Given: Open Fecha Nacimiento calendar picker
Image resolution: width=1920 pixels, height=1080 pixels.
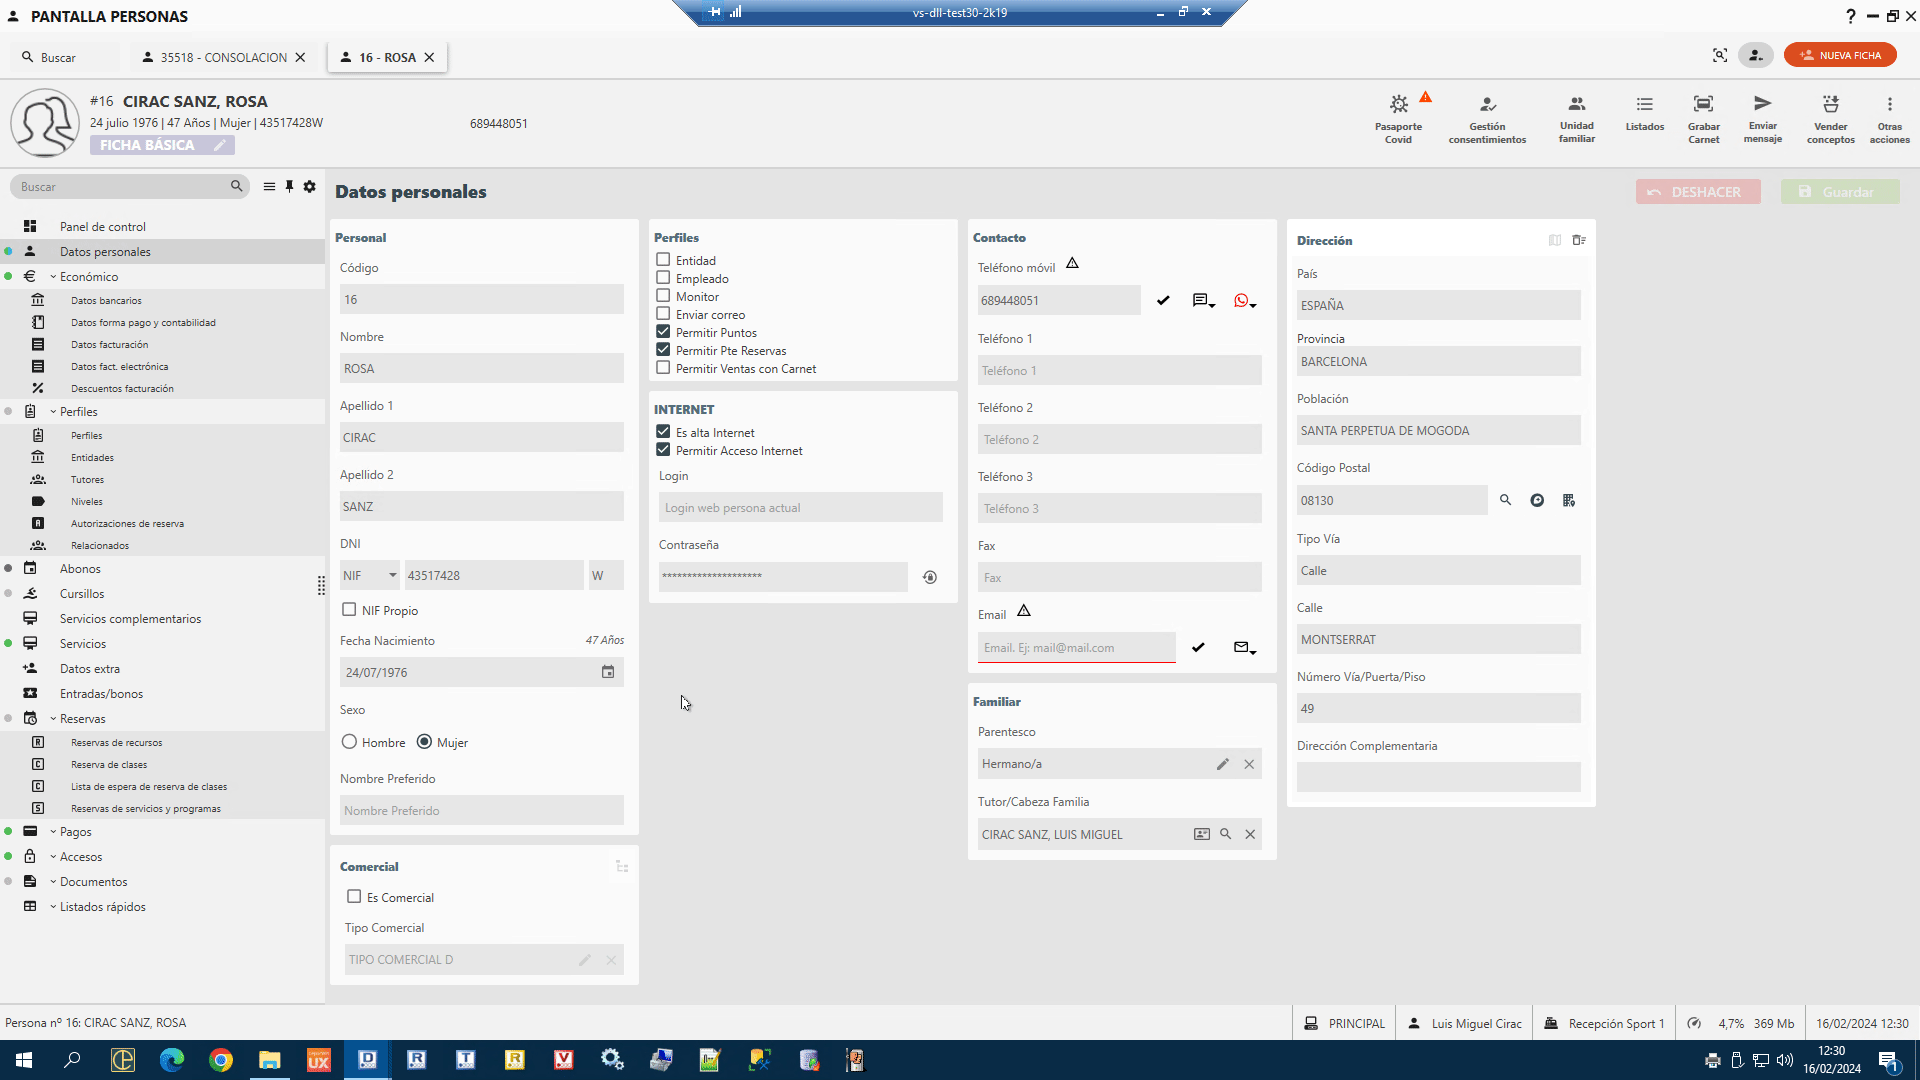Looking at the screenshot, I should tap(608, 672).
